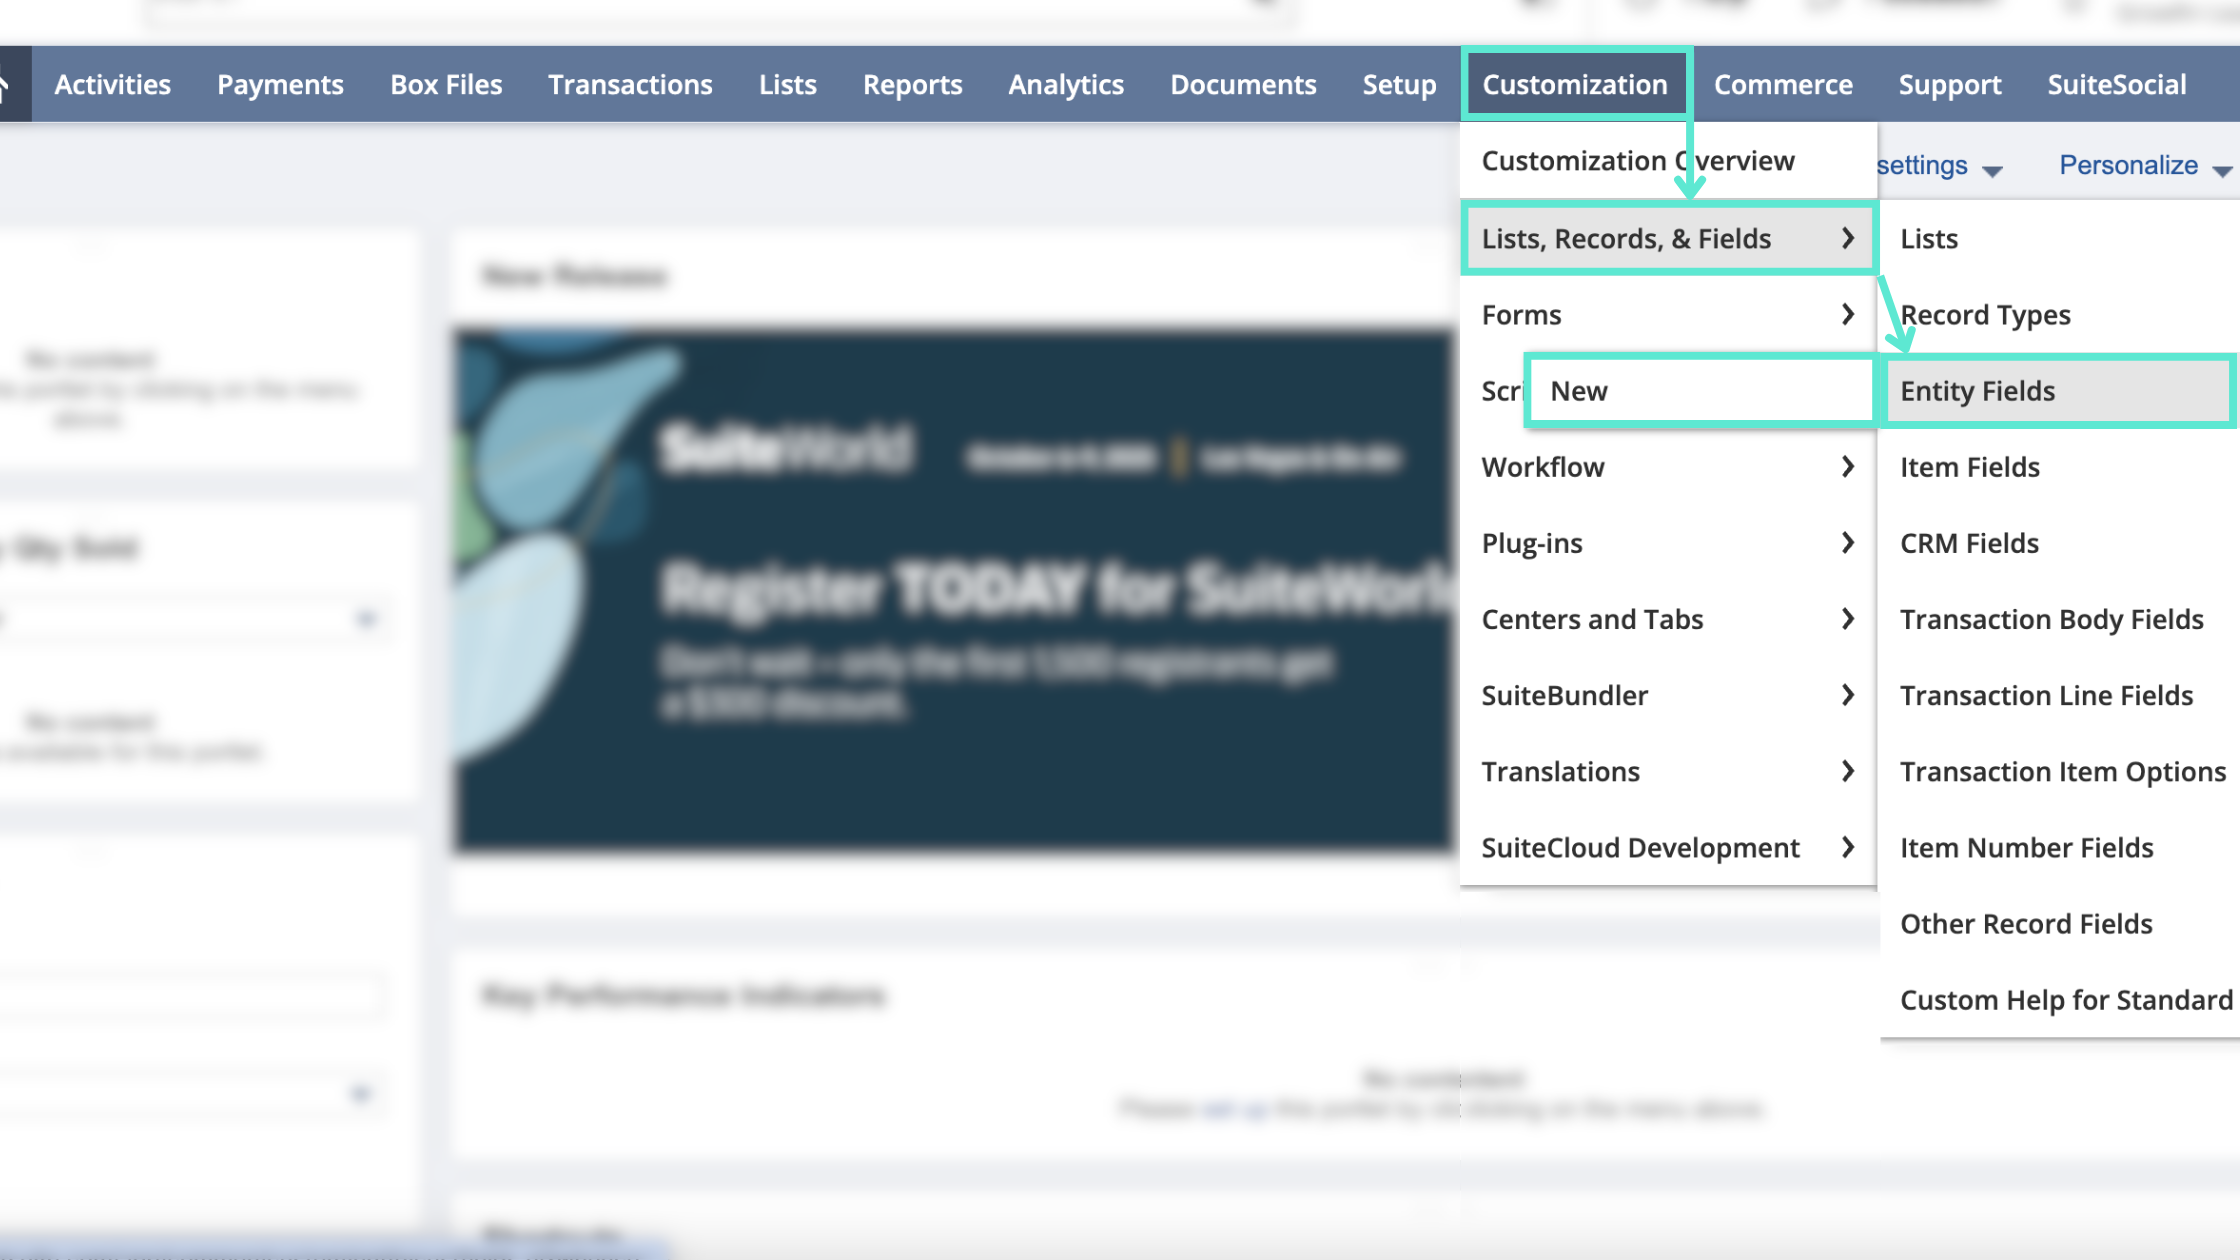Select Item Fields in submenu
The width and height of the screenshot is (2240, 1260).
click(2059, 467)
